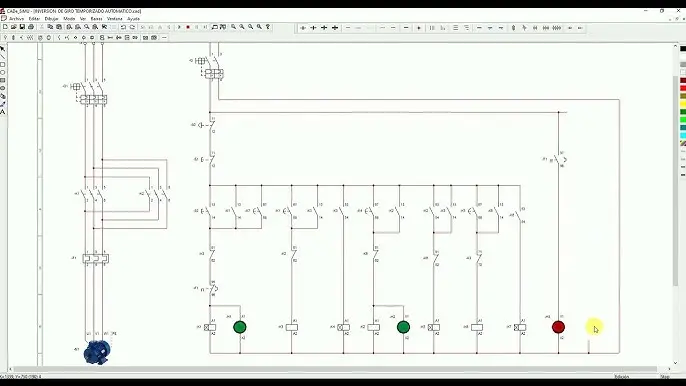686x386 pixels.
Task: Open the Modo menu
Action: point(69,19)
